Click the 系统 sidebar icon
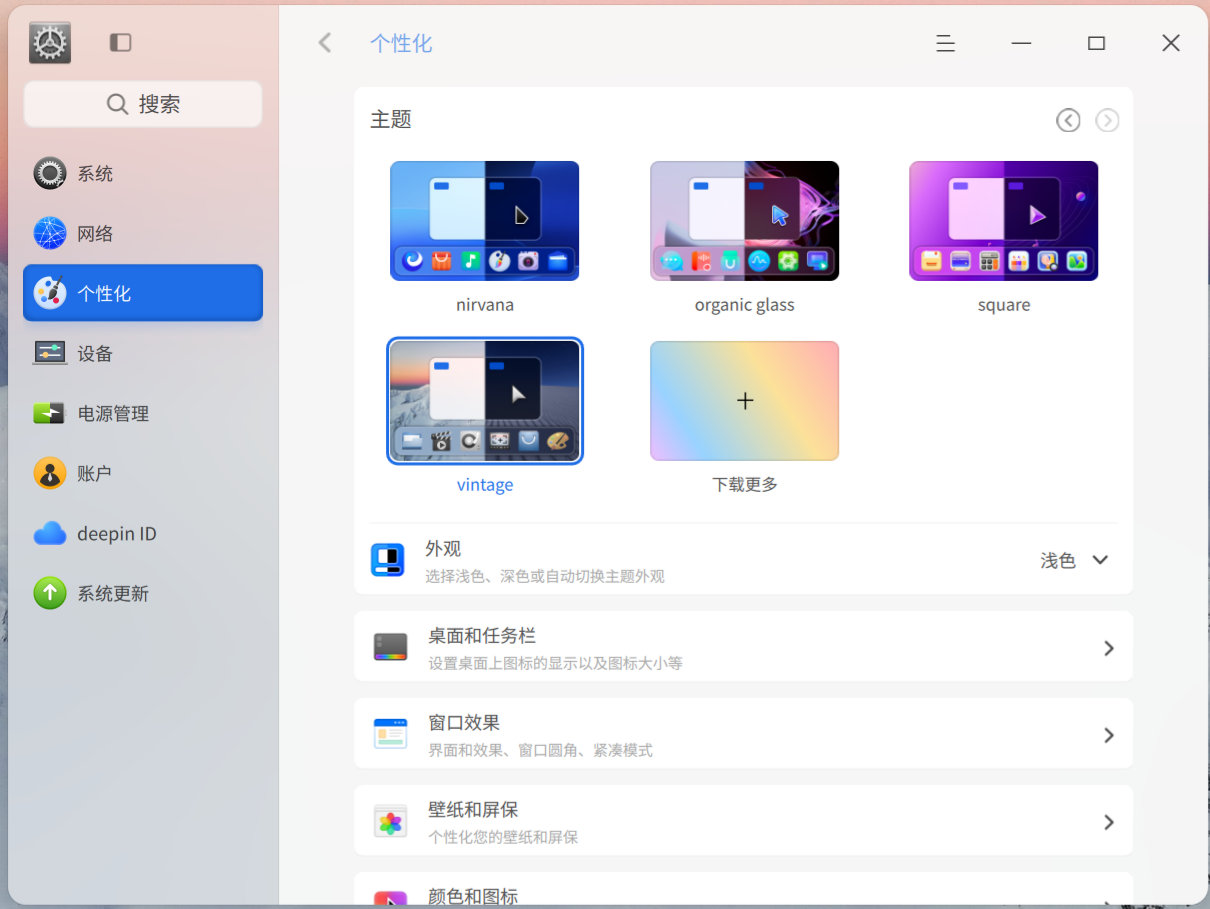The image size is (1210, 909). (x=50, y=173)
